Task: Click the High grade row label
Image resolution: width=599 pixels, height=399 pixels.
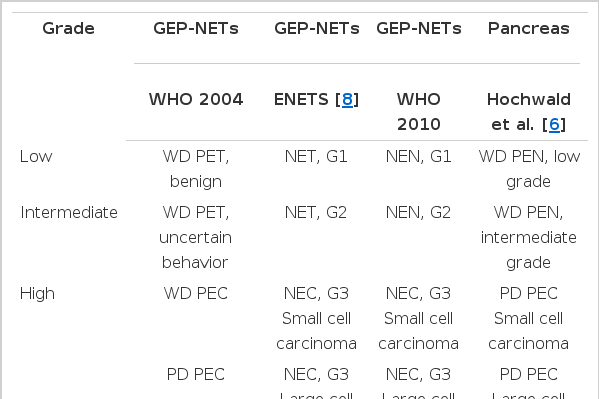Action: pos(37,294)
